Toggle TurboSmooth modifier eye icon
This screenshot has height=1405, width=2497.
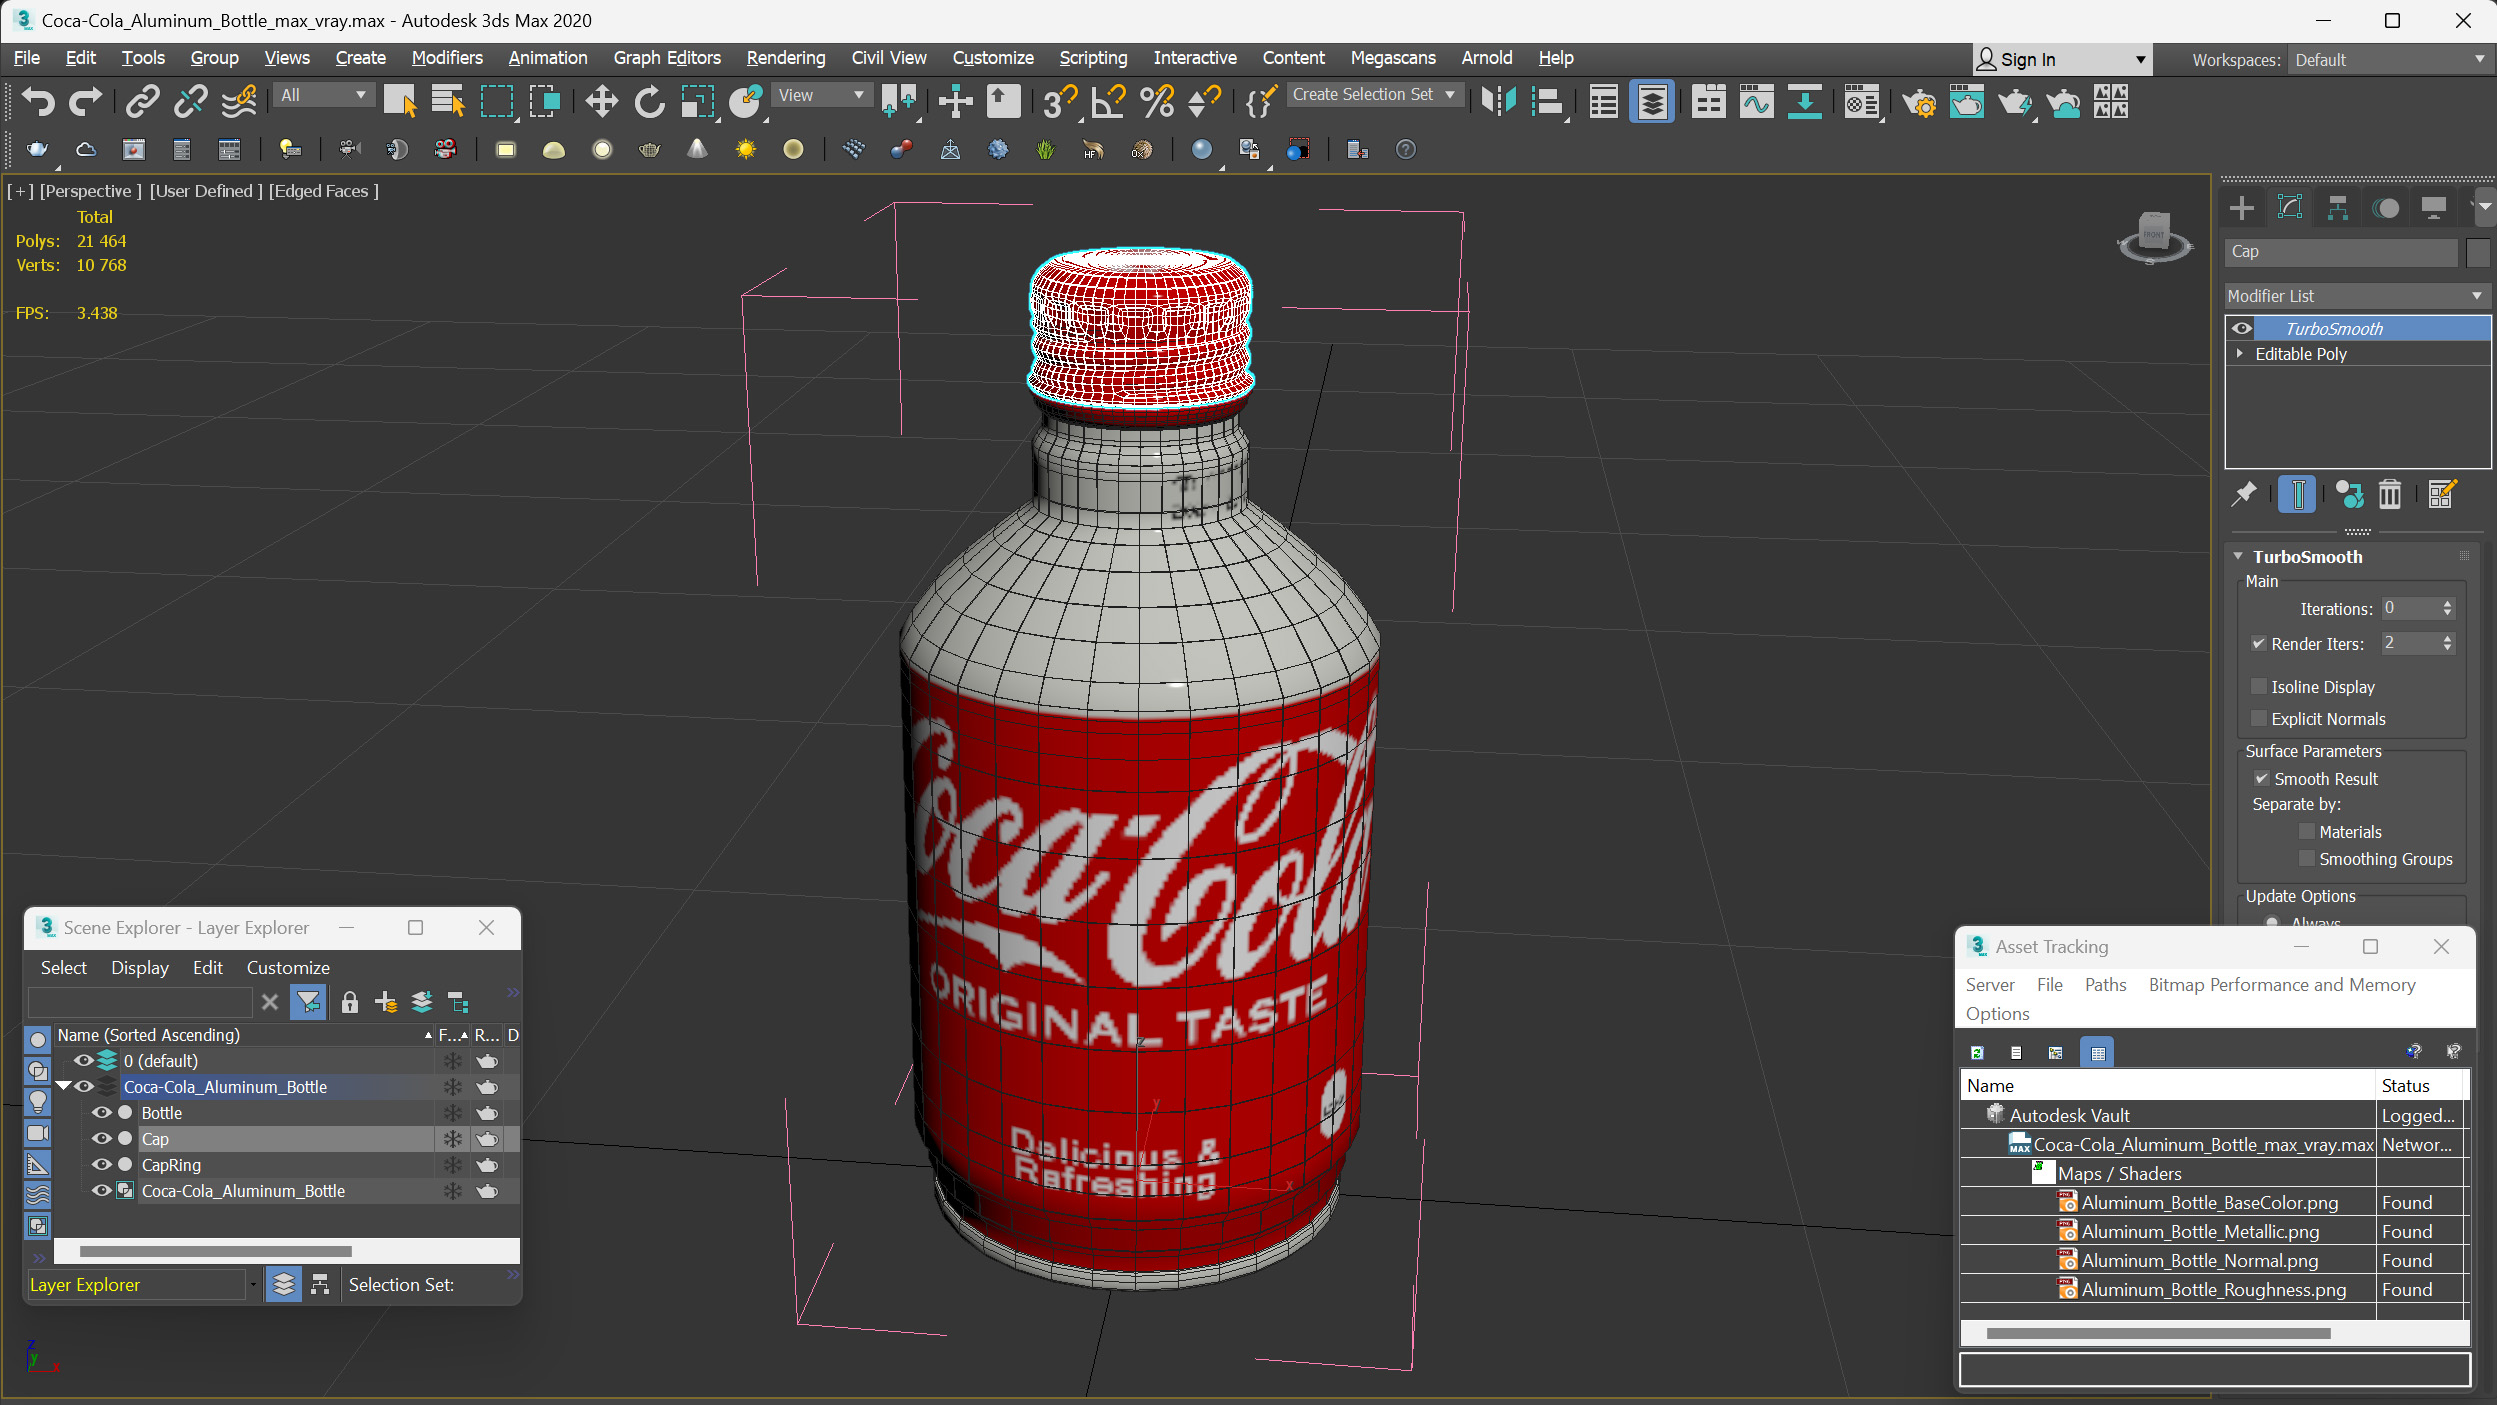tap(2242, 328)
